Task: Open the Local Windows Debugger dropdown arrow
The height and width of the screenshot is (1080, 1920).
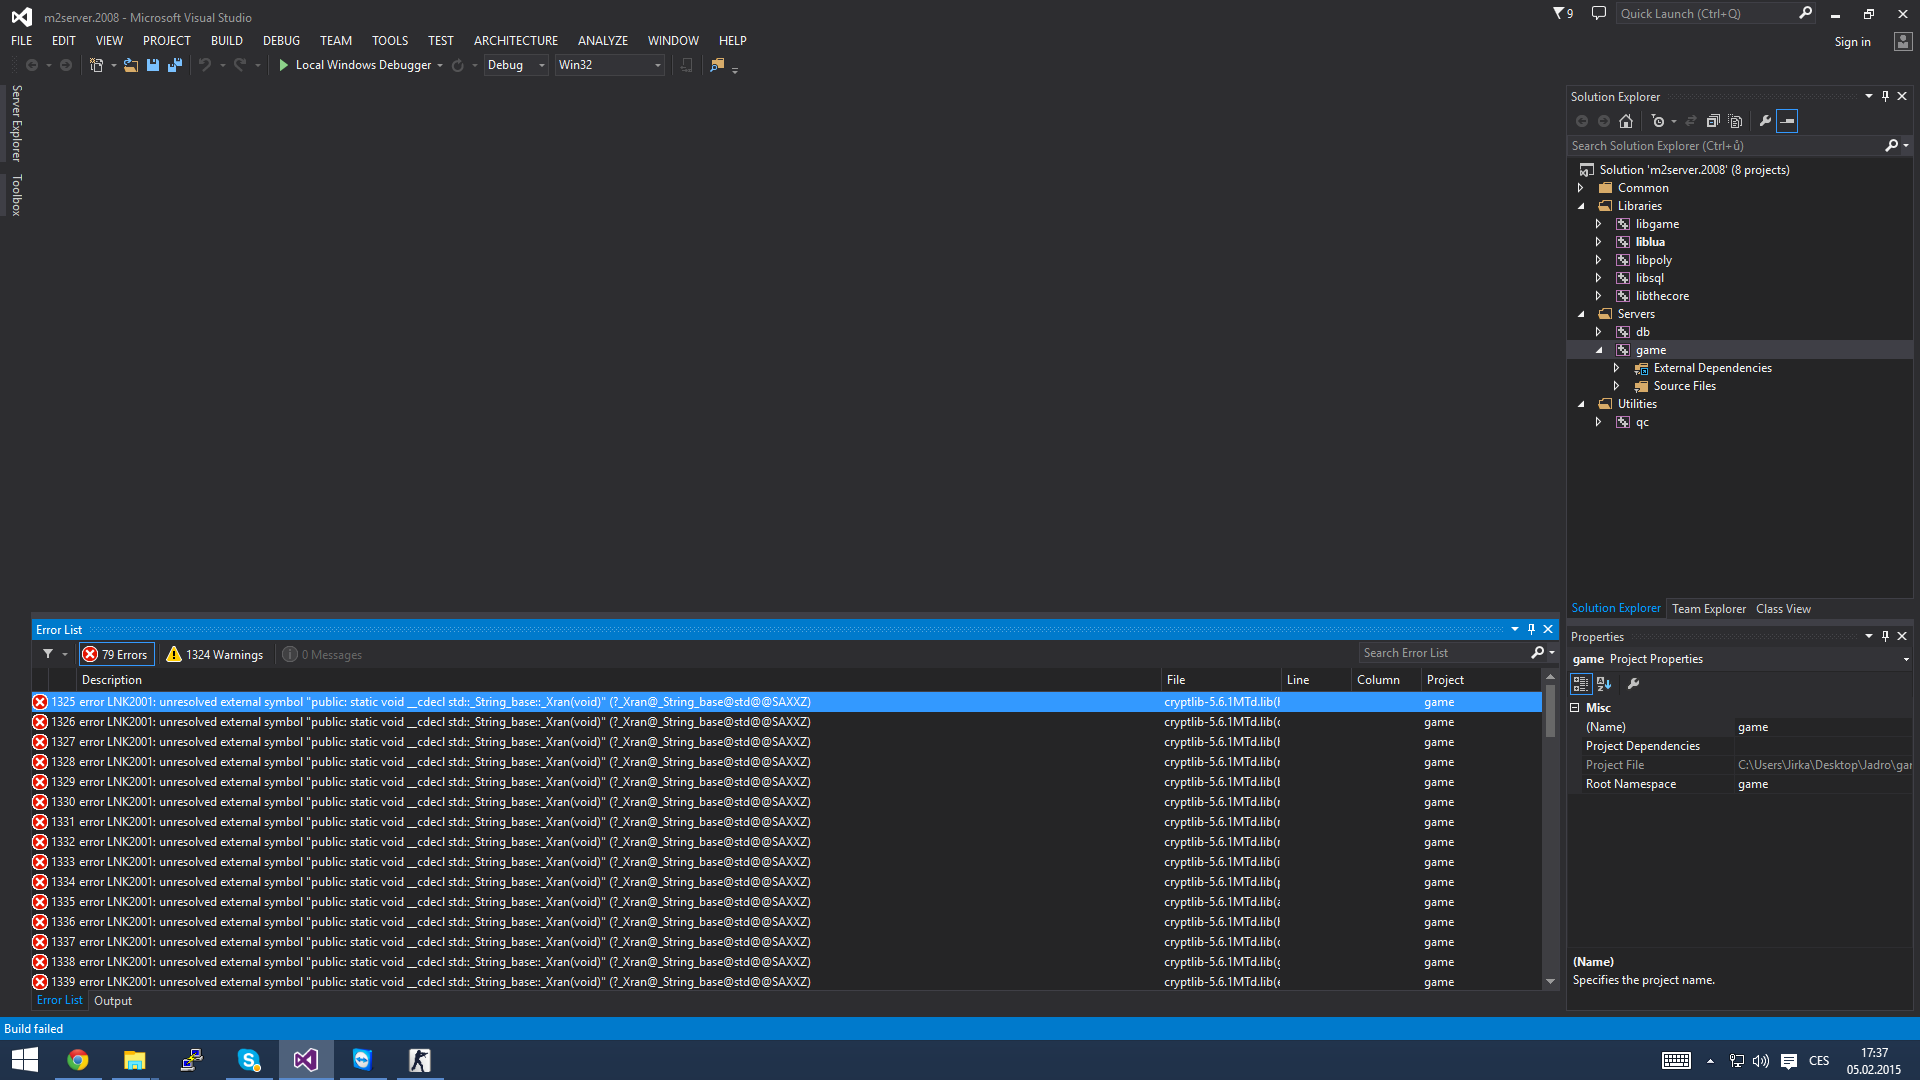Action: click(x=440, y=66)
